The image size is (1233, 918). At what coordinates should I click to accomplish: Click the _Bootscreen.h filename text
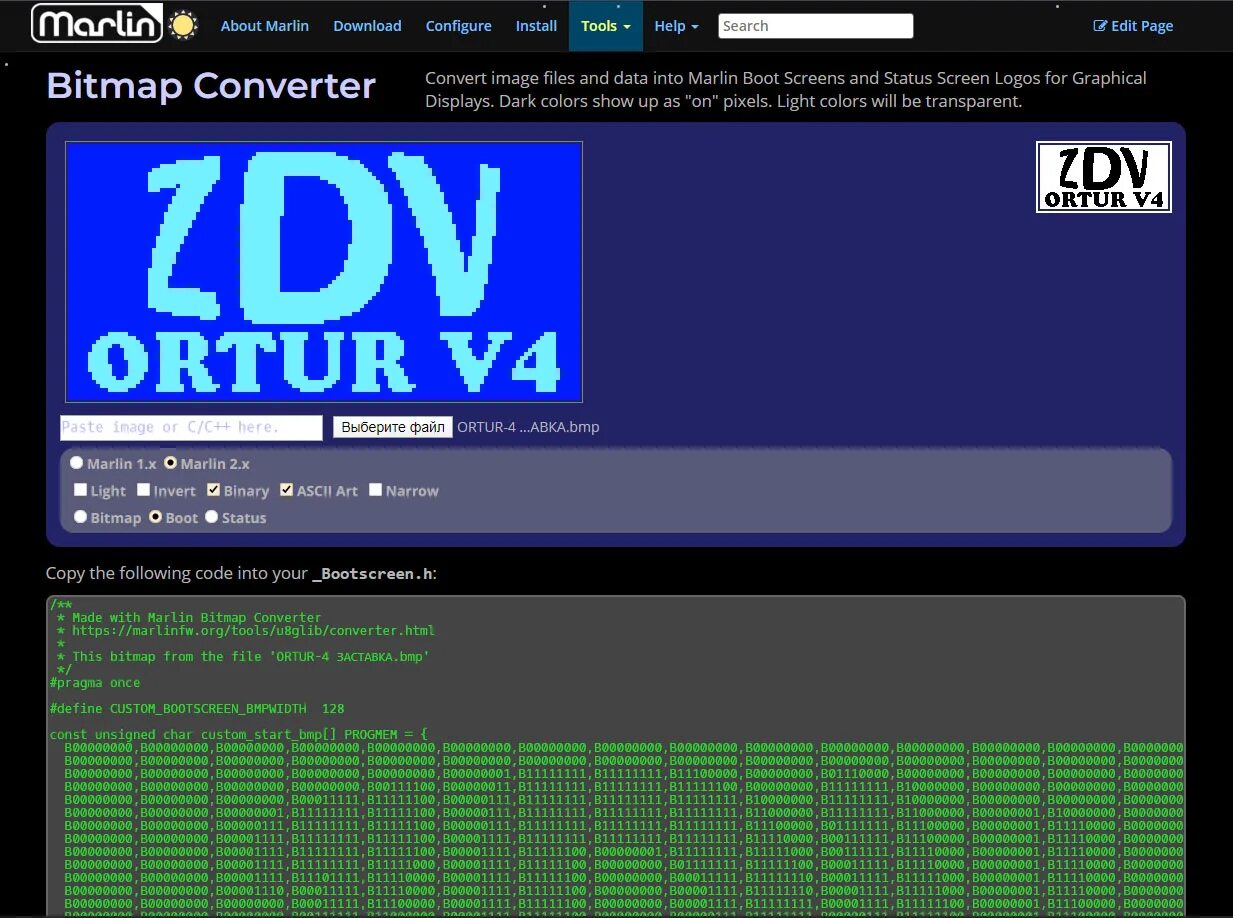[x=372, y=574]
